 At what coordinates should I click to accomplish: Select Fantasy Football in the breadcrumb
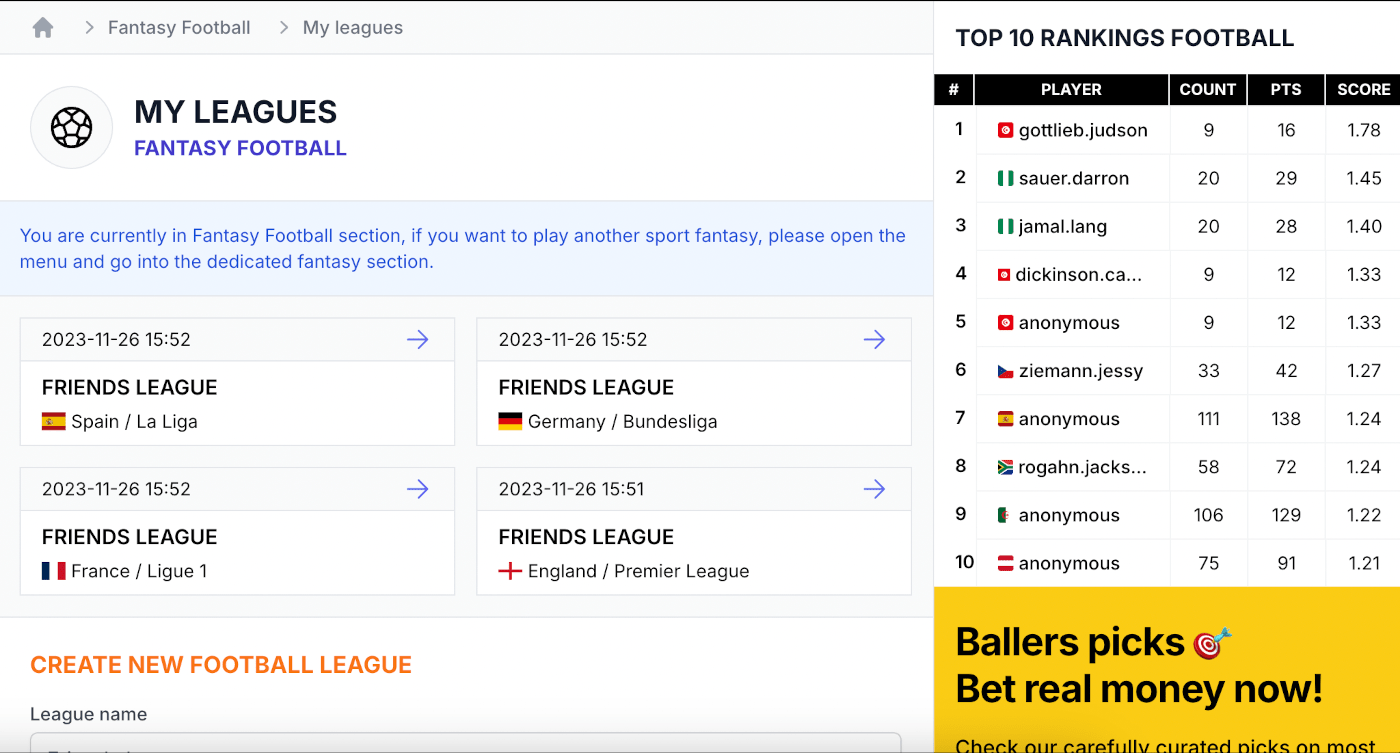tap(179, 27)
